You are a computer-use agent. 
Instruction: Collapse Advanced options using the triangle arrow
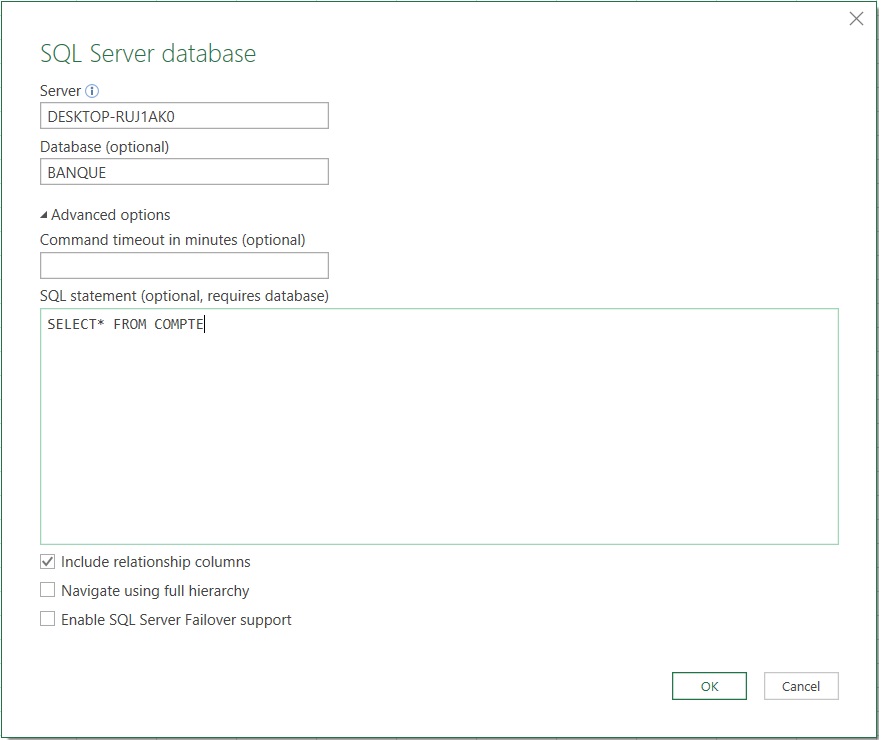(44, 215)
